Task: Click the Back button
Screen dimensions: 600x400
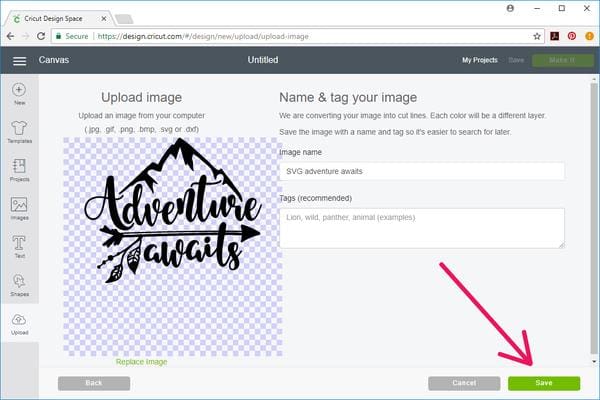Action: click(x=94, y=383)
